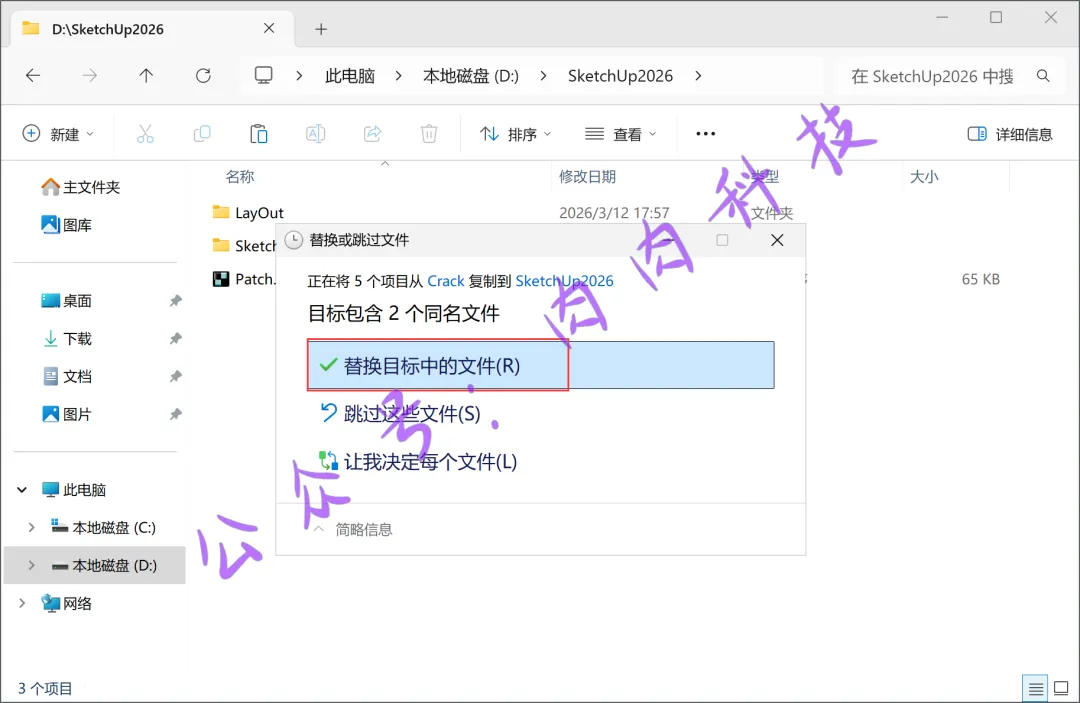Screen dimensions: 1080x703
Task: Select the folder row partly hidden as Sketch
Action: (245, 246)
